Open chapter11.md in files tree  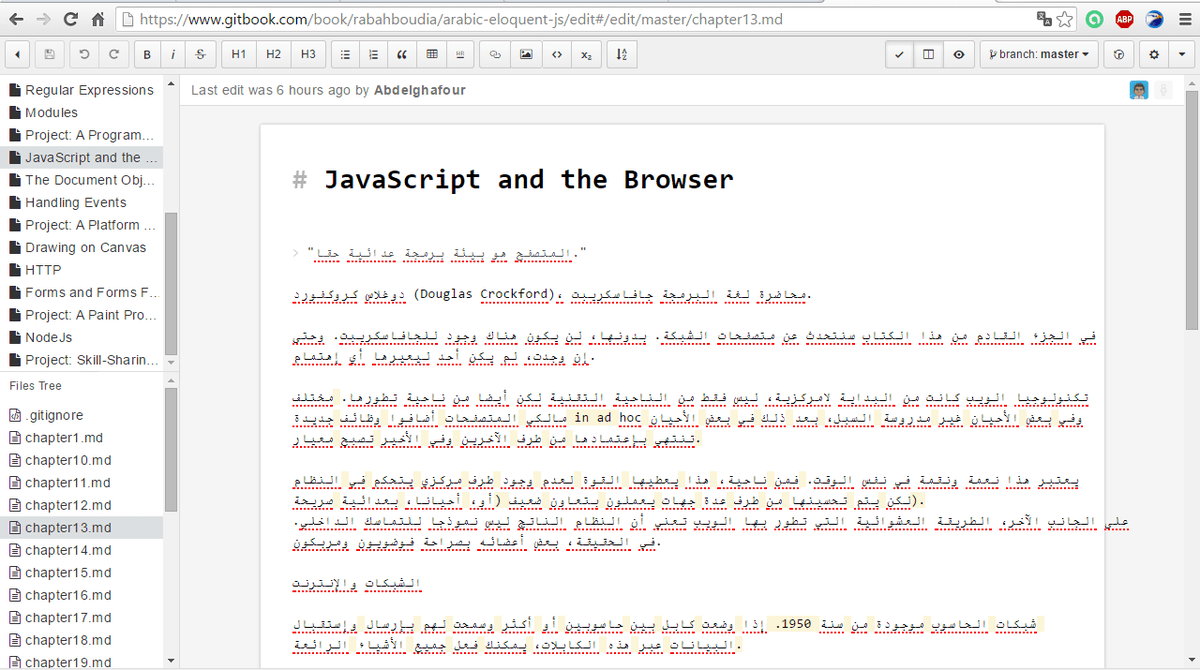(x=82, y=483)
